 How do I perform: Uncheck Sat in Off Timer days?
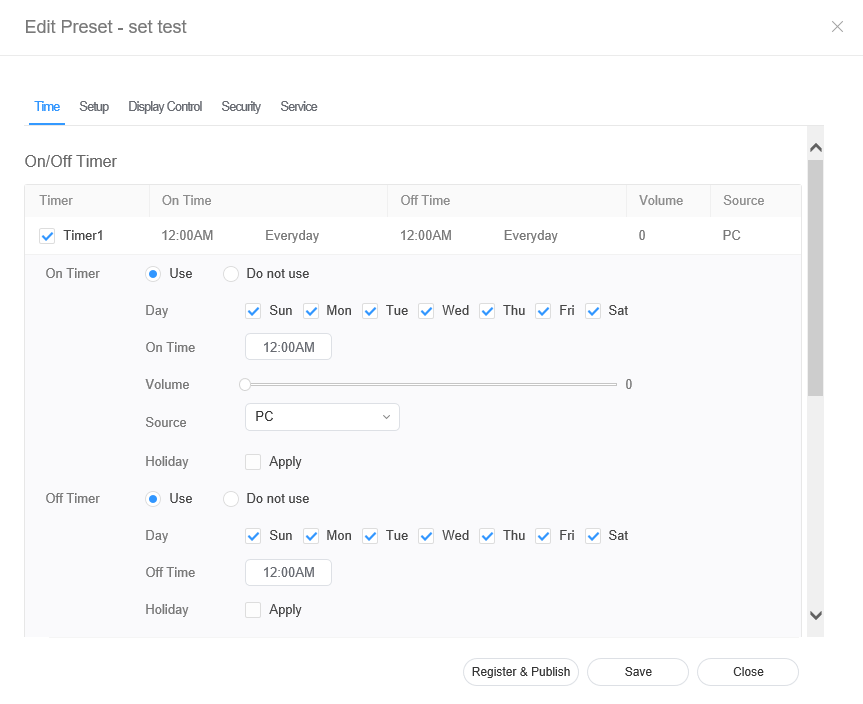(x=593, y=536)
